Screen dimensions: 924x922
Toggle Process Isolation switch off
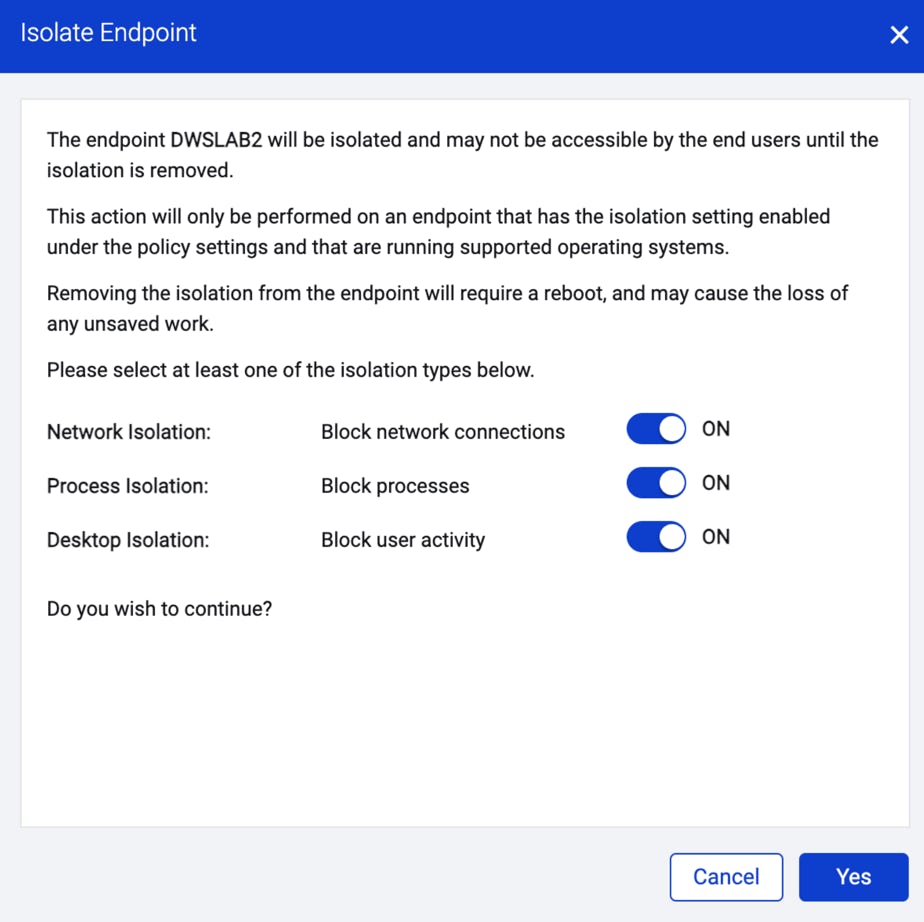(656, 483)
